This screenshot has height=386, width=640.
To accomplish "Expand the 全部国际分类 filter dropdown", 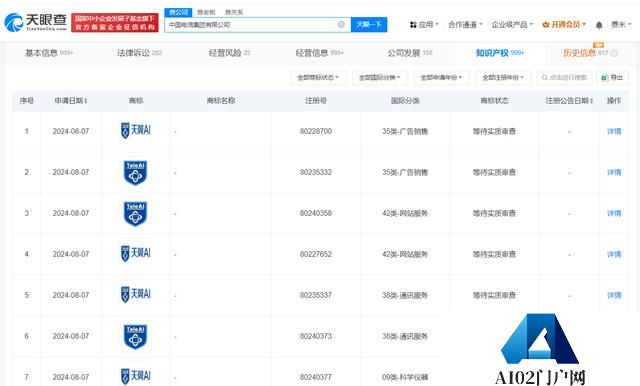I will 380,78.
